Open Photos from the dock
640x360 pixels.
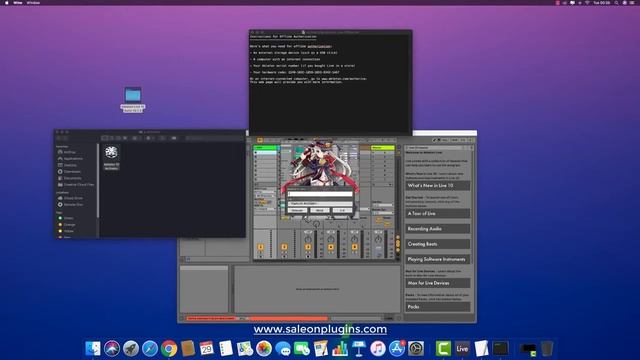(x=264, y=349)
